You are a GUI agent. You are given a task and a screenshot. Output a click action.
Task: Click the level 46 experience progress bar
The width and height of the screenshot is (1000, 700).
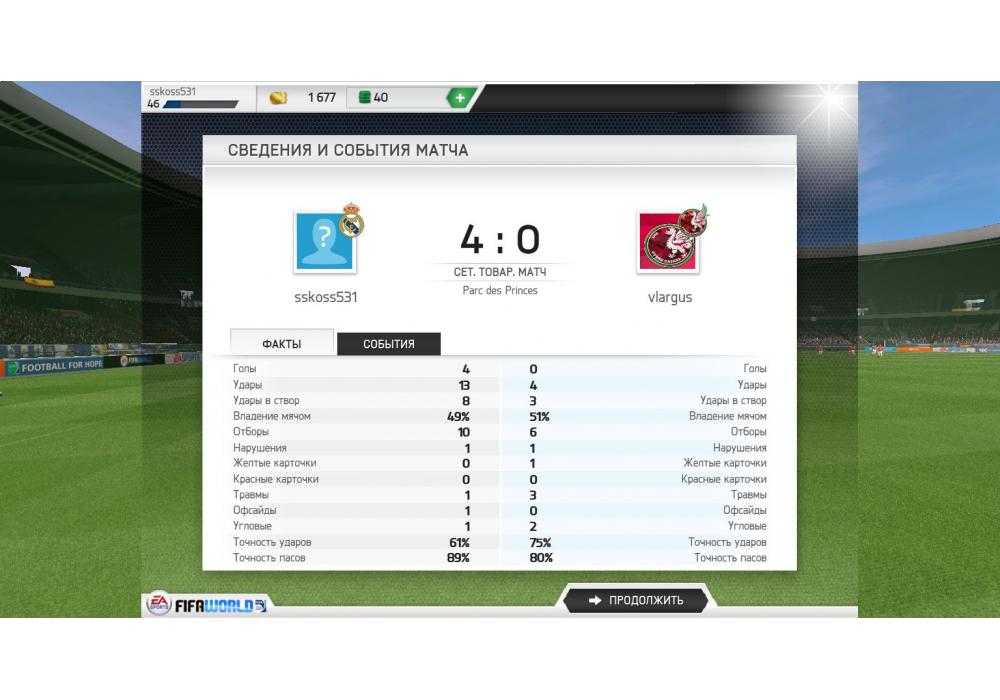coord(200,105)
